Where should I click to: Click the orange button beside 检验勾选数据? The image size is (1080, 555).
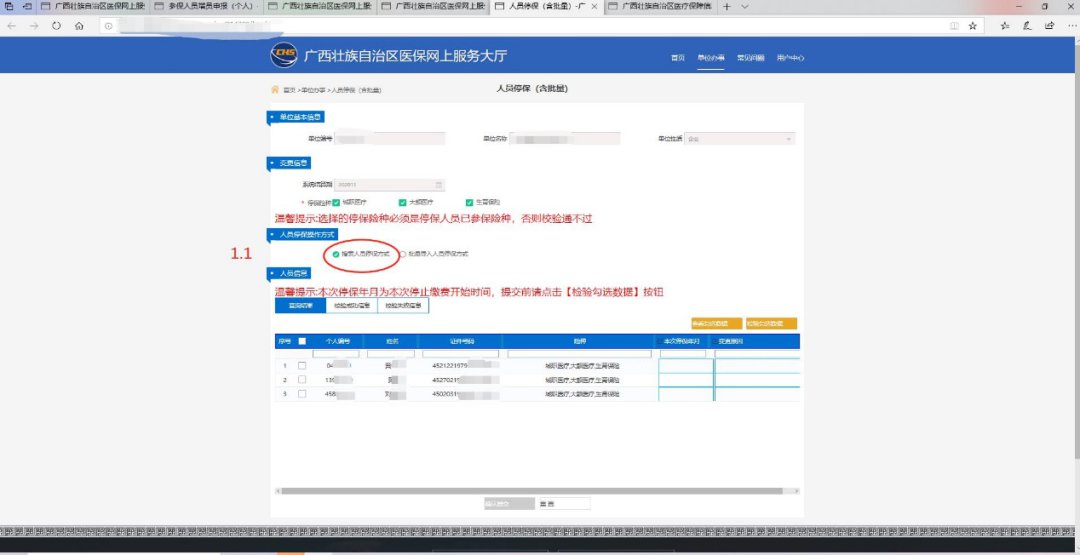716,324
